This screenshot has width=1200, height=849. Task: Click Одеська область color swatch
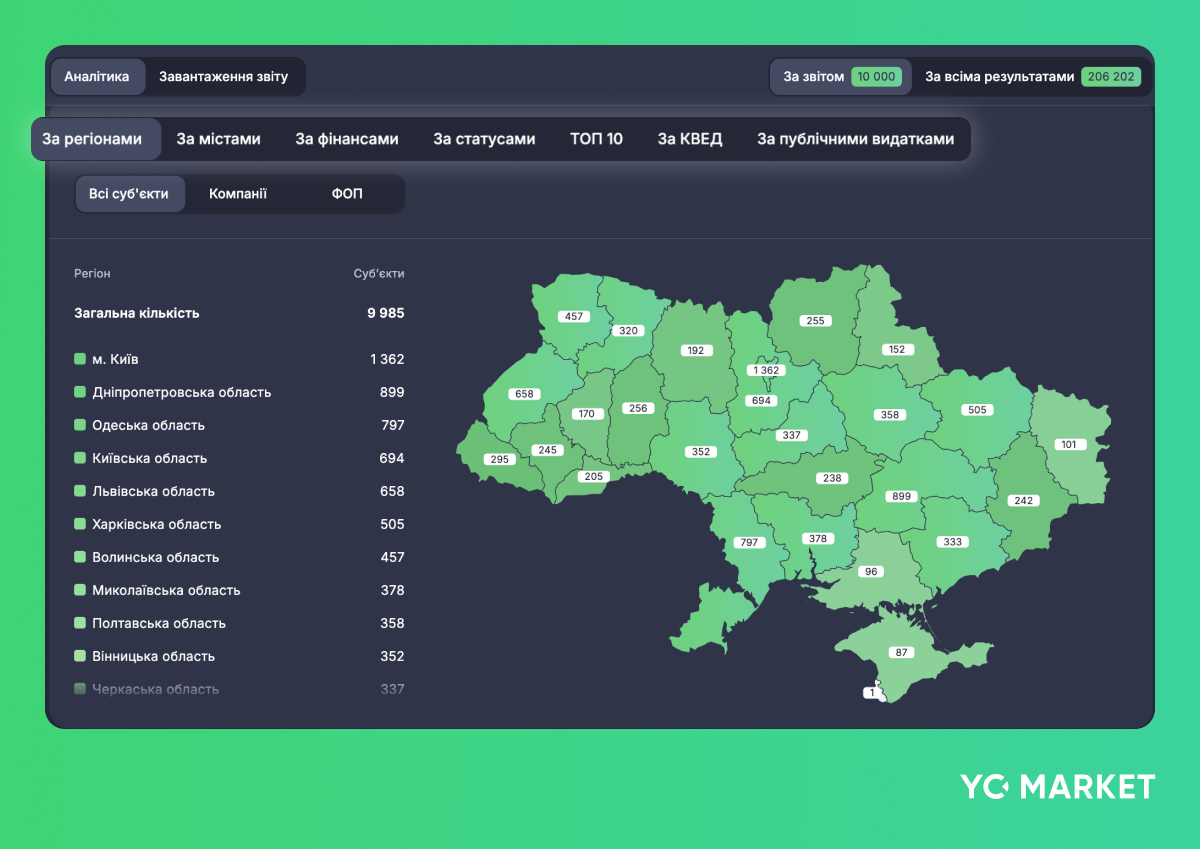(80, 425)
